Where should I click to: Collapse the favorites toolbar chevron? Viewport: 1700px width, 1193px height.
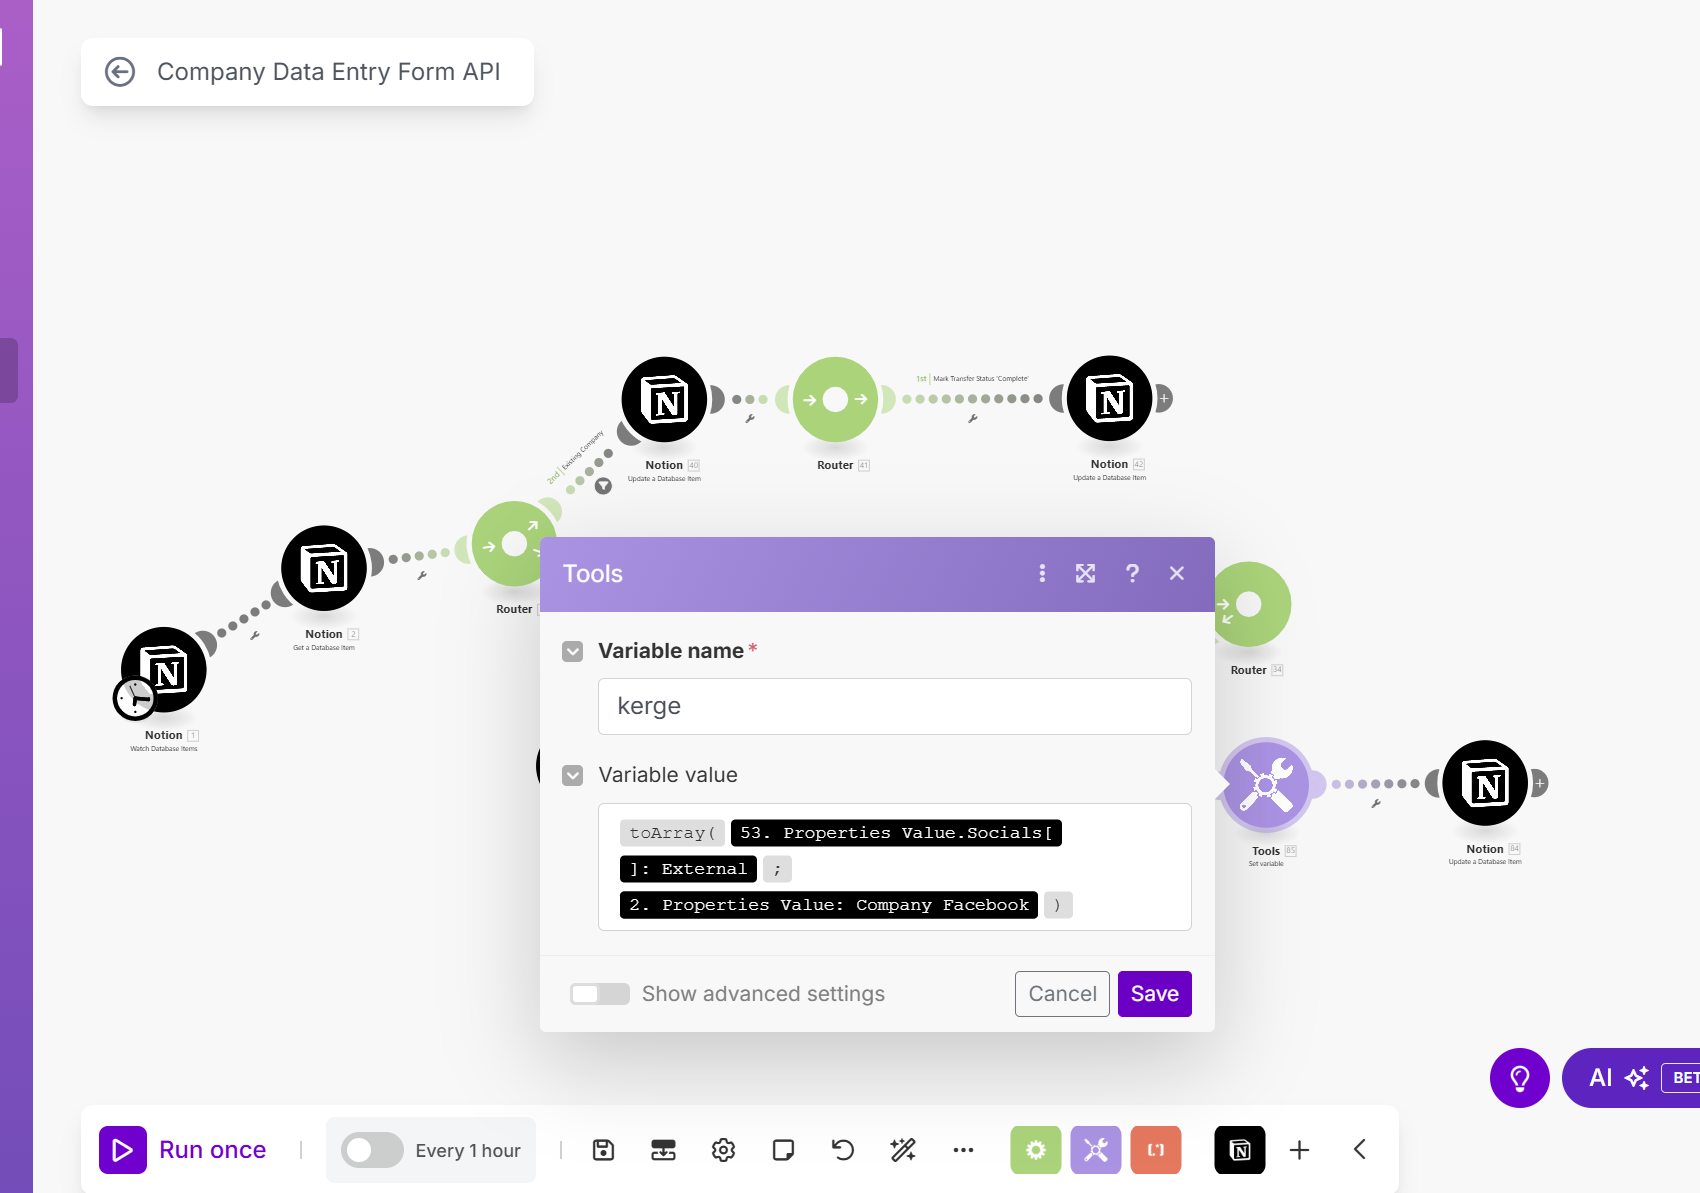pos(1360,1150)
